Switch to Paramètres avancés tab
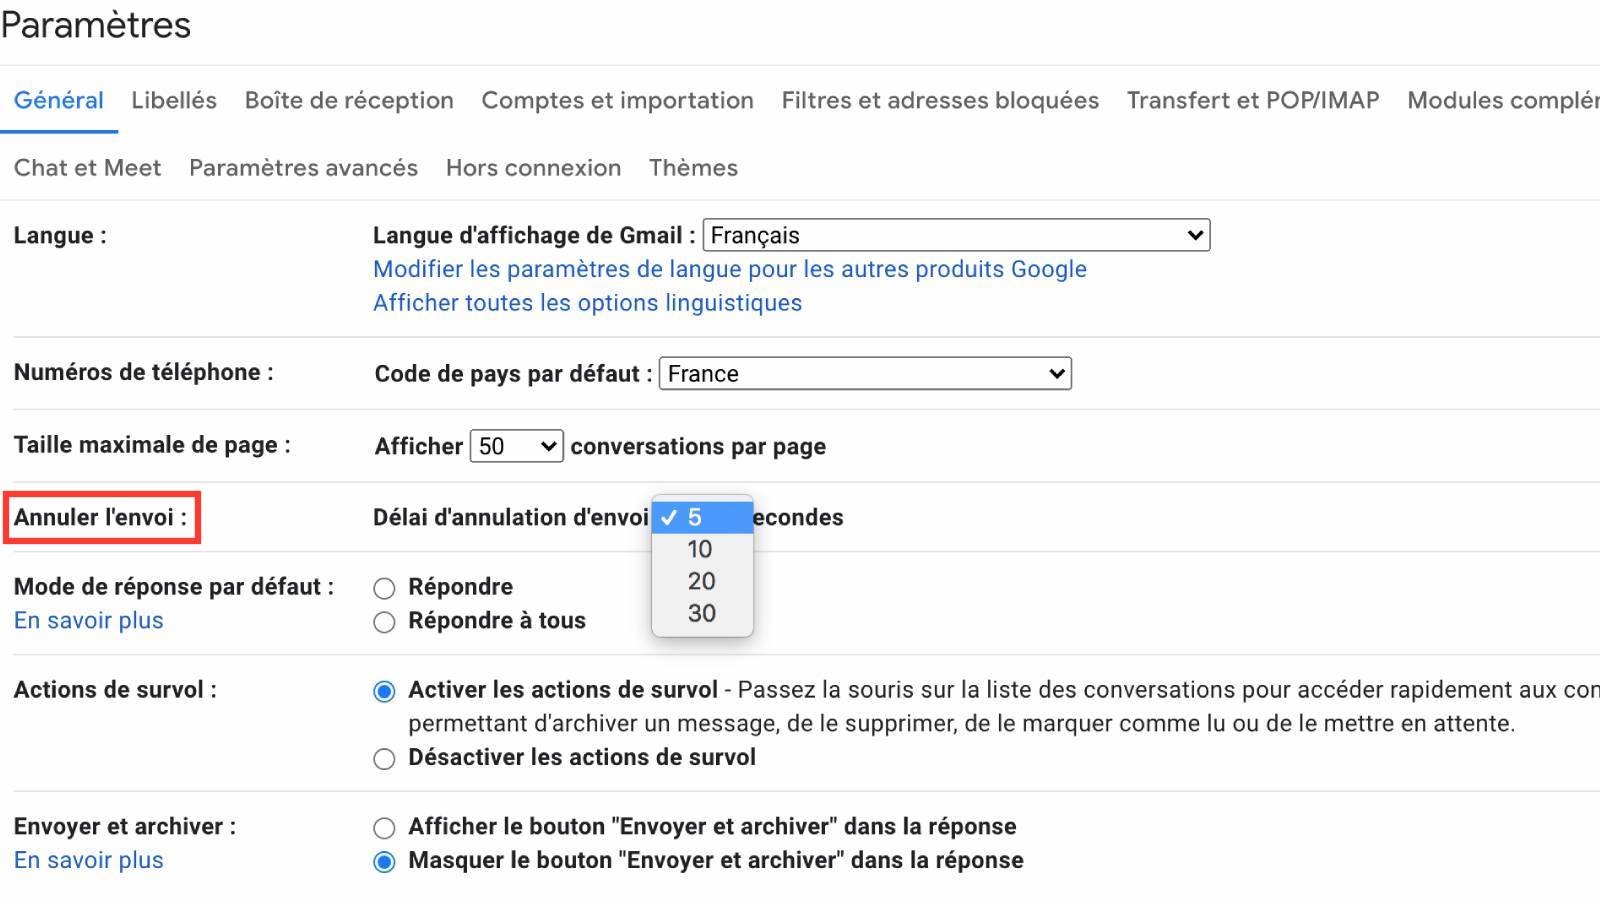Image resolution: width=1600 pixels, height=900 pixels. [x=303, y=167]
